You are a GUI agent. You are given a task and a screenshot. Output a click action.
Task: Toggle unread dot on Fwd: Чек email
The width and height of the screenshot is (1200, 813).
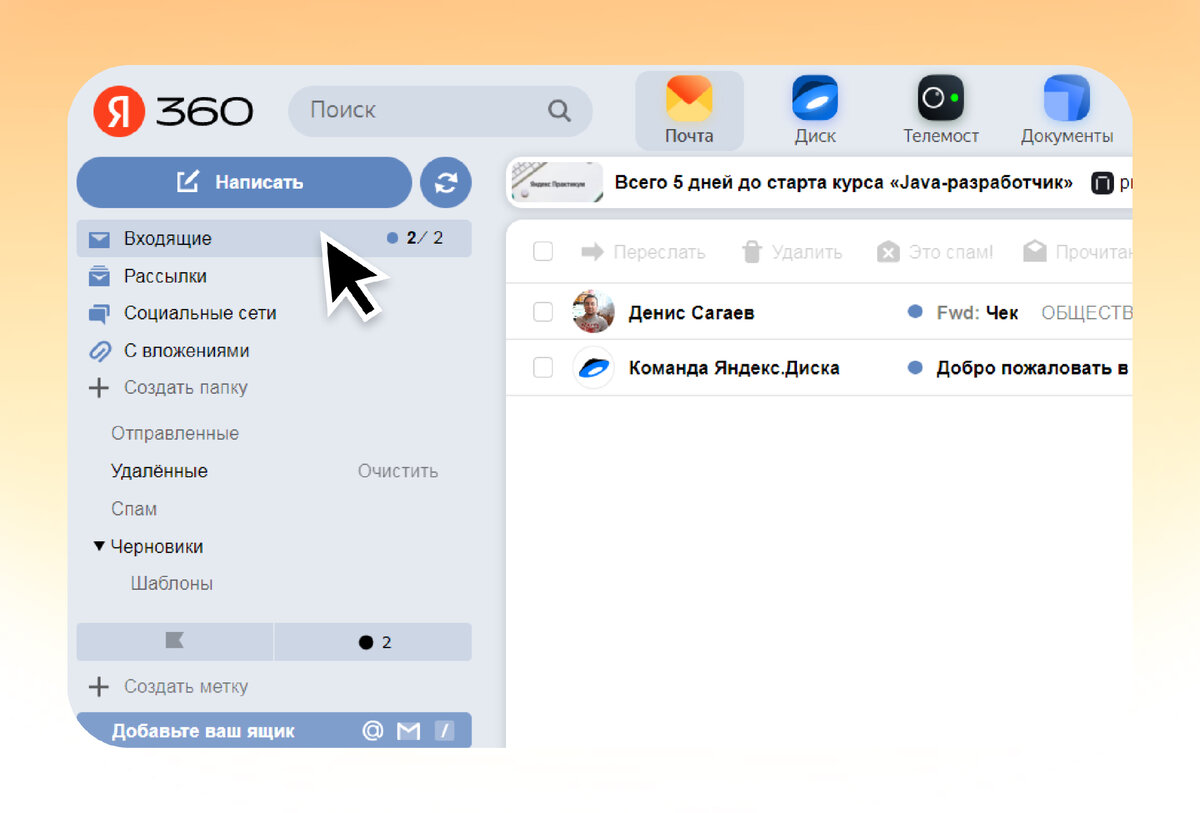[x=914, y=312]
